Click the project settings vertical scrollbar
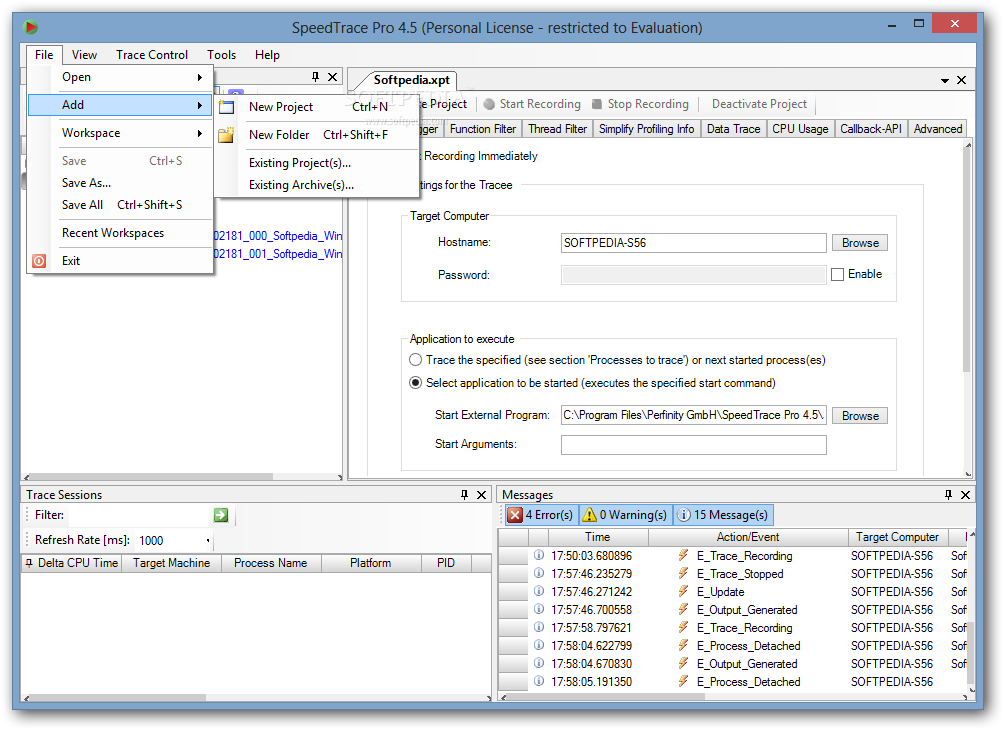Viewport: 1004px width, 730px height. [x=968, y=259]
